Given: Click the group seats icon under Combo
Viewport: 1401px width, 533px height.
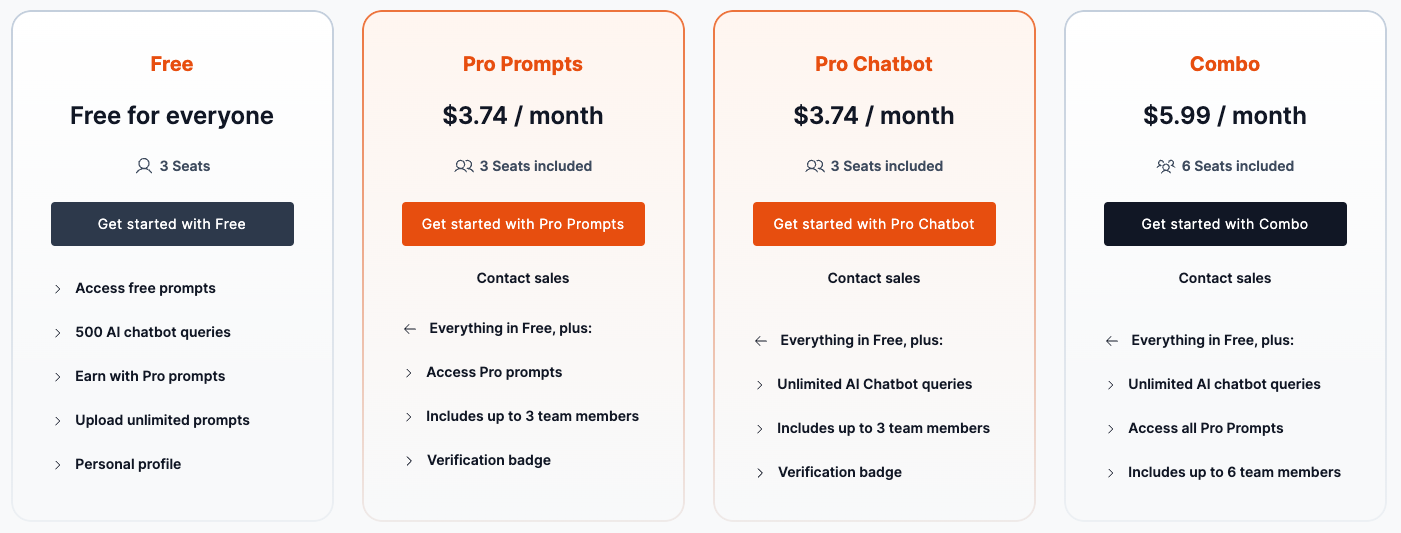Looking at the screenshot, I should (x=1166, y=166).
